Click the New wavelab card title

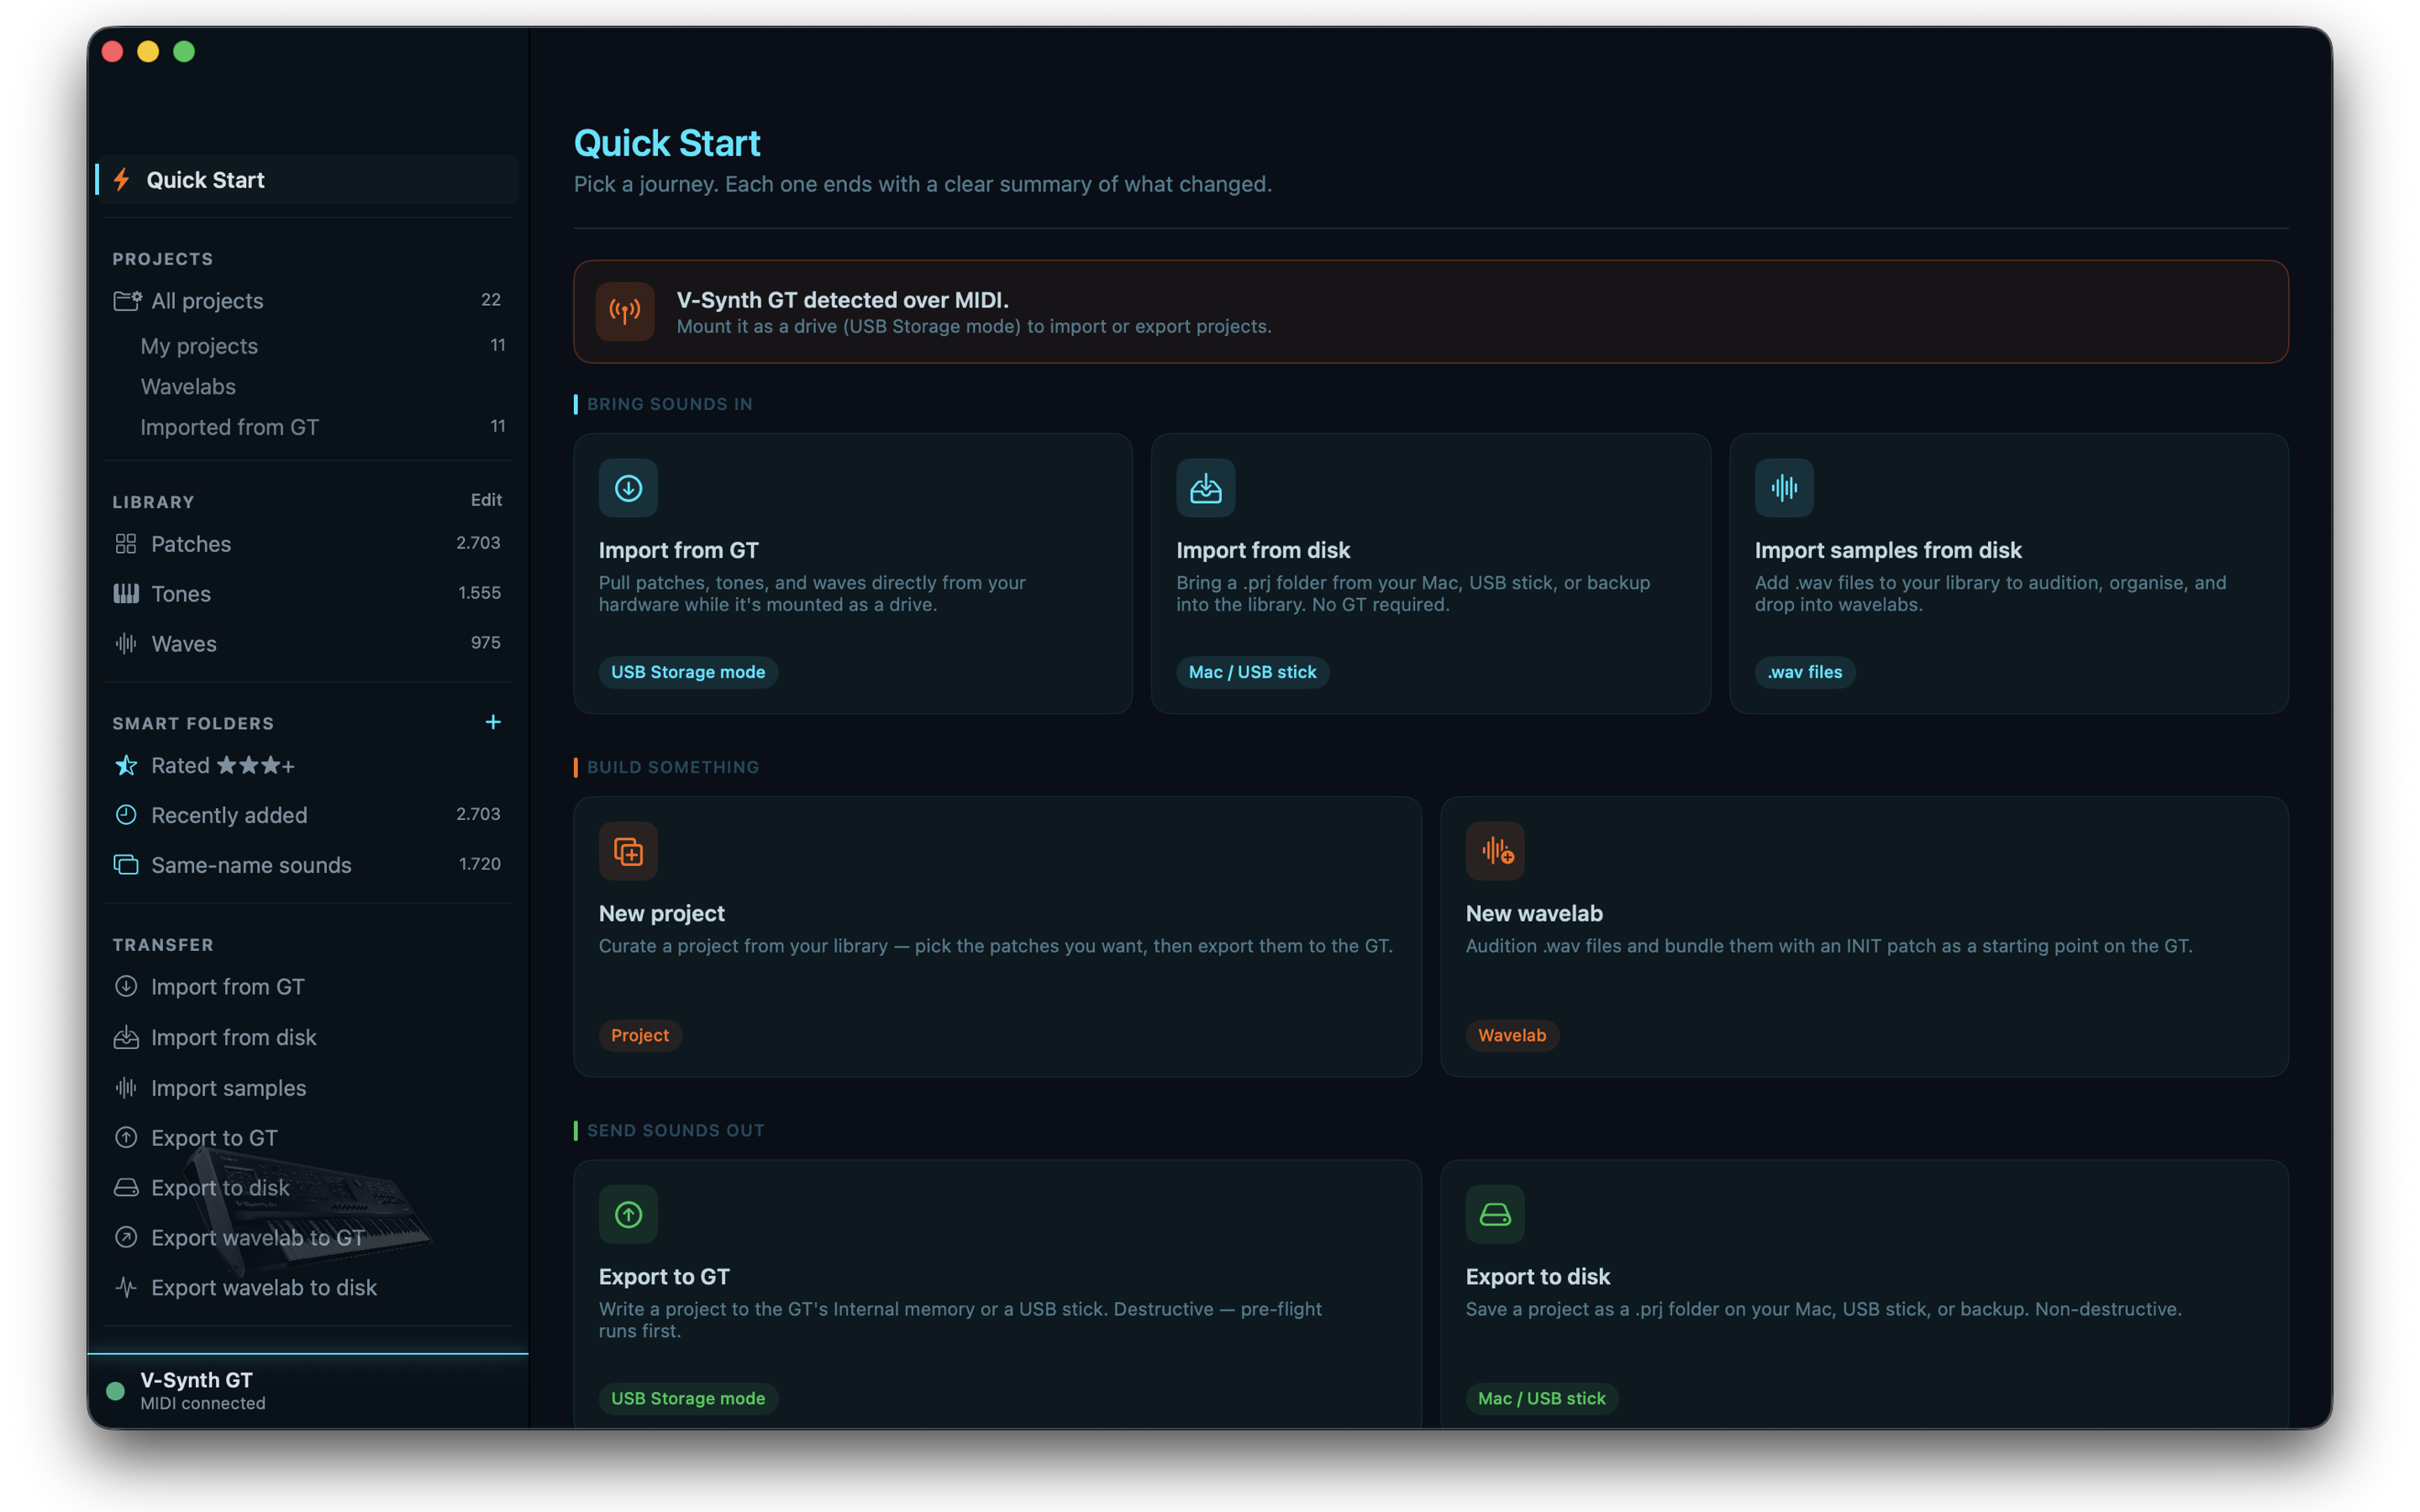click(x=1534, y=913)
